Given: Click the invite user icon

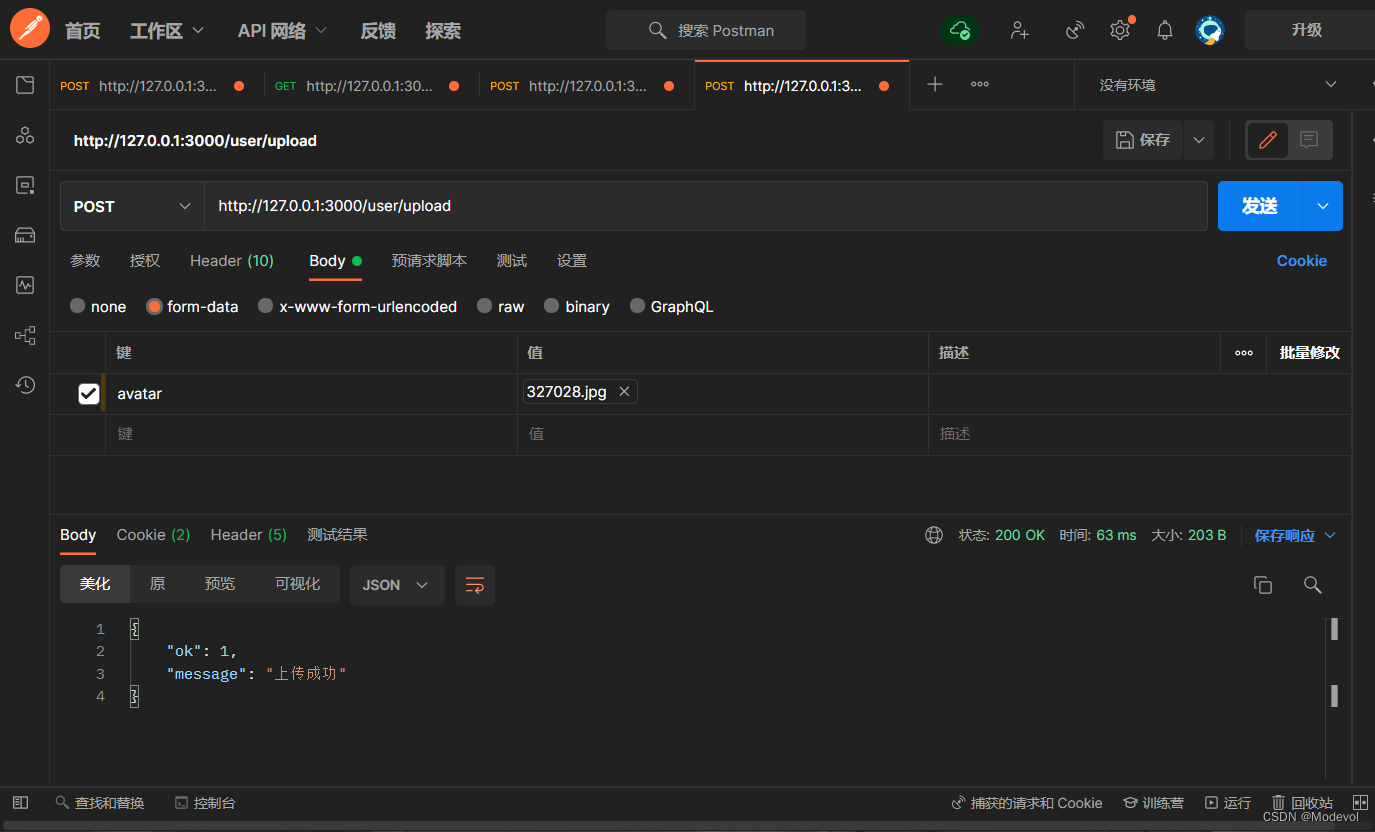Looking at the screenshot, I should click(x=1019, y=30).
